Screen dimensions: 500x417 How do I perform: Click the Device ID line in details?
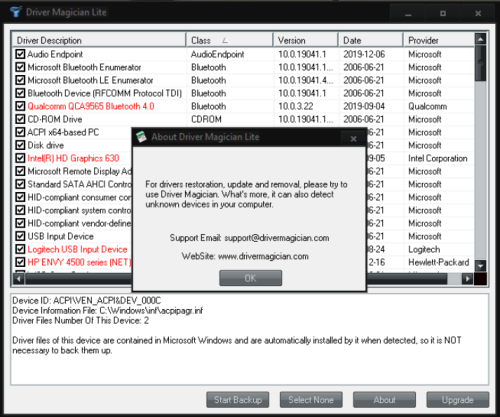tap(87, 300)
